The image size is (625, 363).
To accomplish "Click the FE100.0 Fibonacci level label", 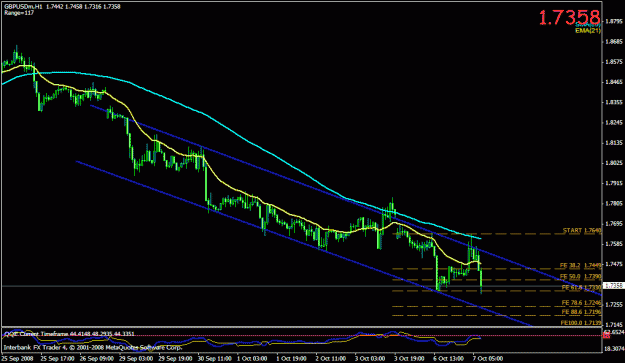I will (581, 323).
